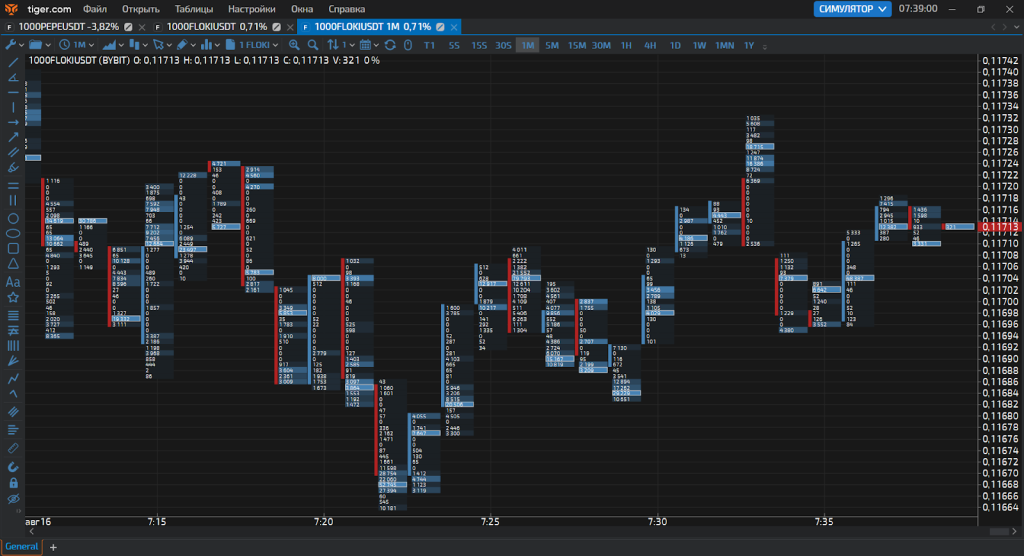Select the text annotation tool

(x=13, y=282)
